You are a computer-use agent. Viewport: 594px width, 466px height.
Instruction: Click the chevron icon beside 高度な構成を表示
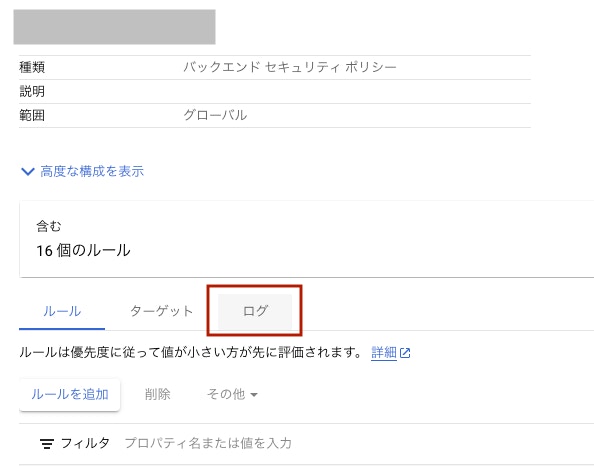click(x=28, y=172)
